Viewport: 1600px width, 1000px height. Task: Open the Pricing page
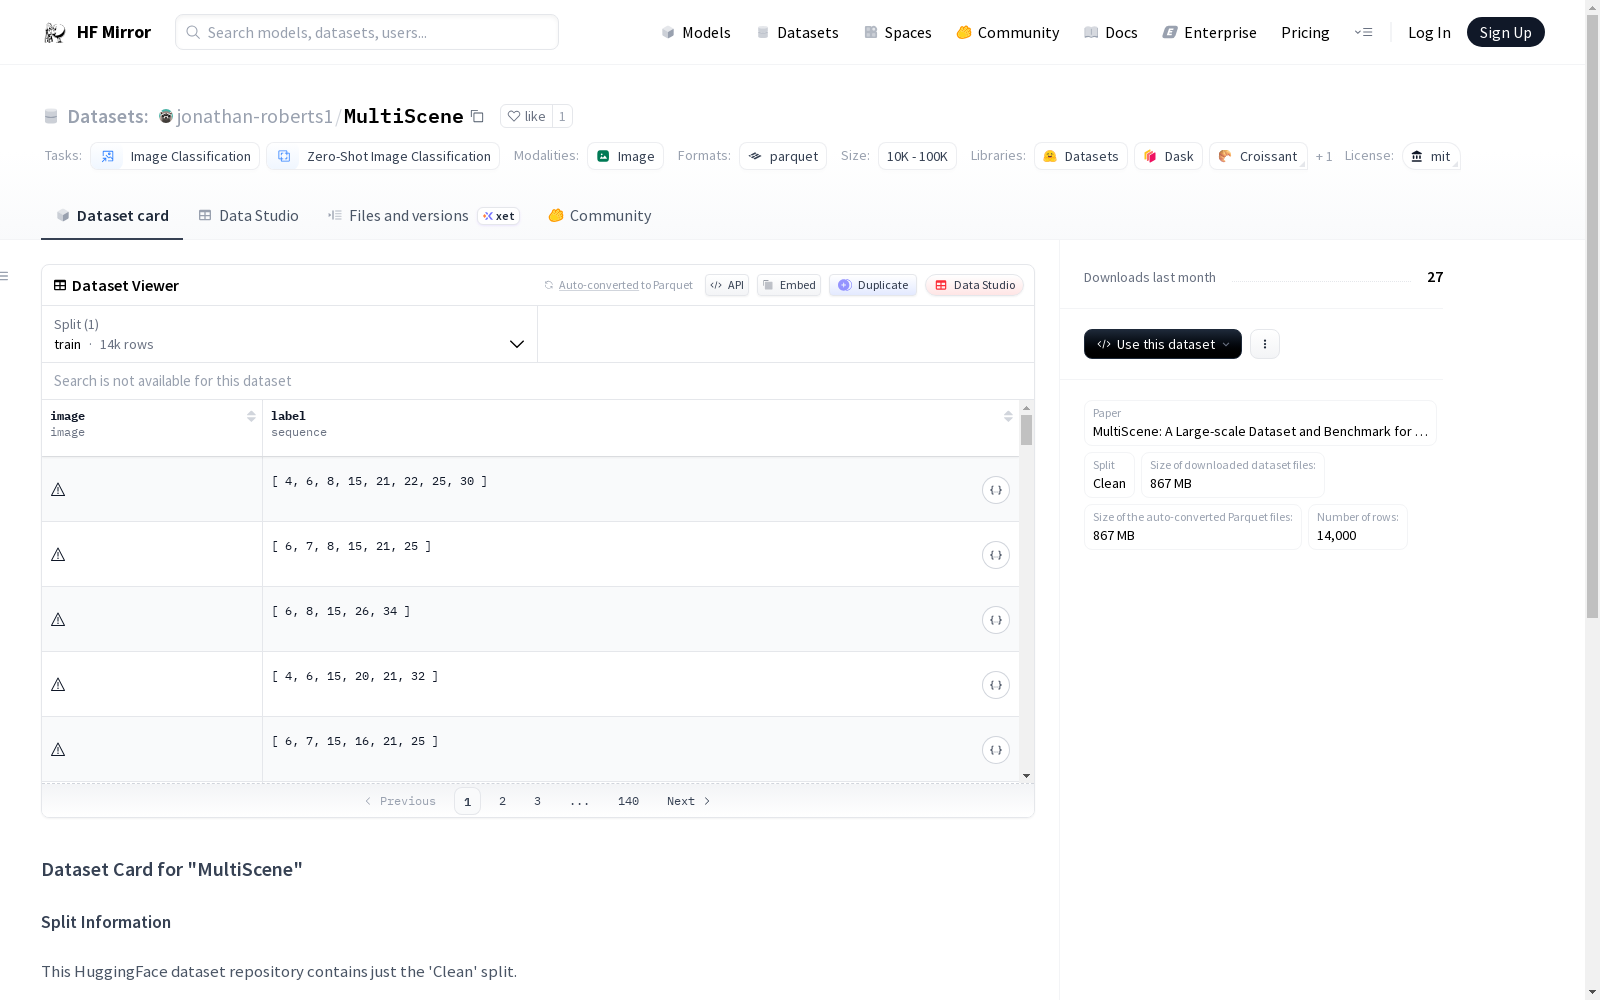coord(1305,33)
